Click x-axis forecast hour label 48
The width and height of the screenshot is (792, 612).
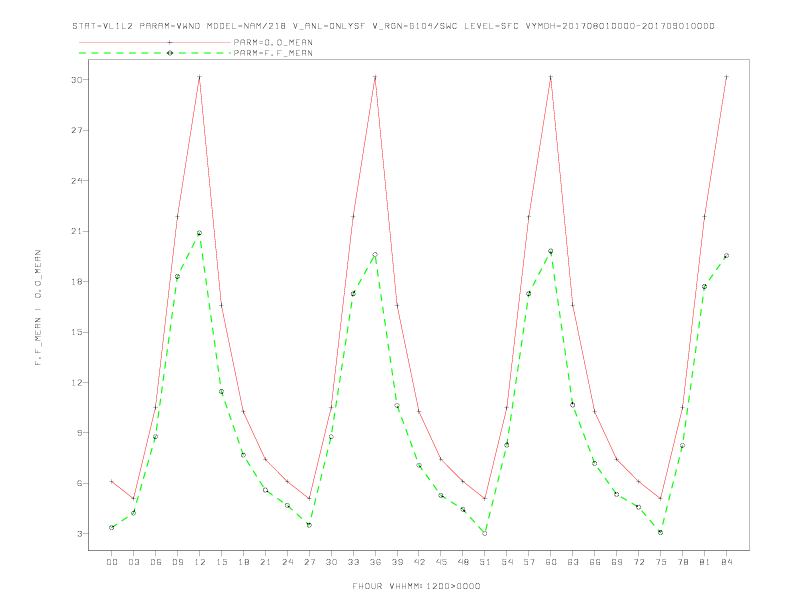point(463,562)
